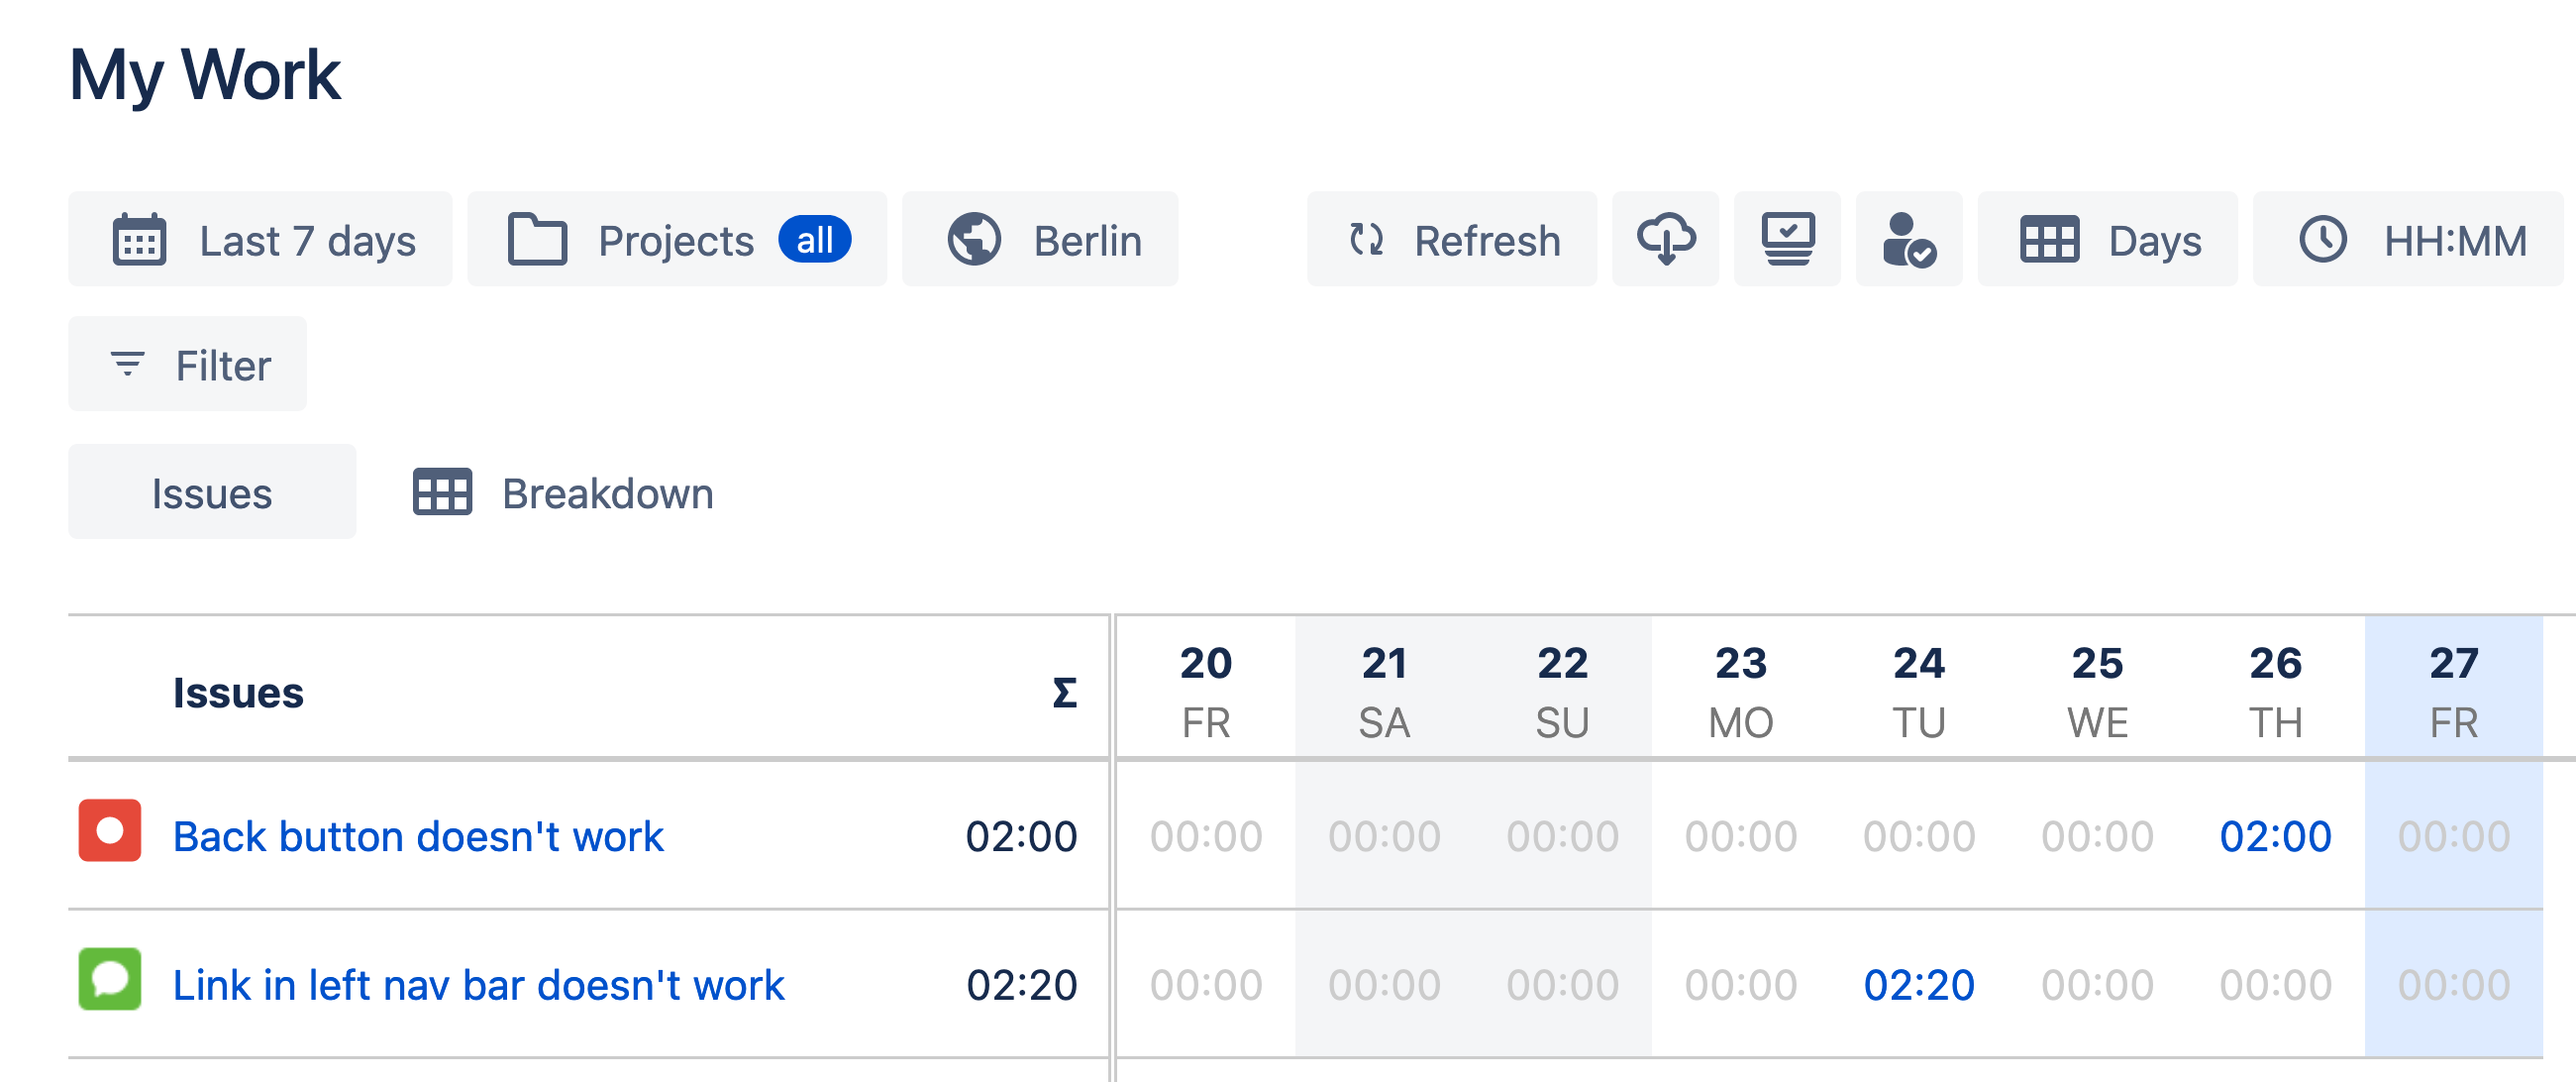Click the cloud download export icon
This screenshot has height=1082, width=2576.
1665,239
